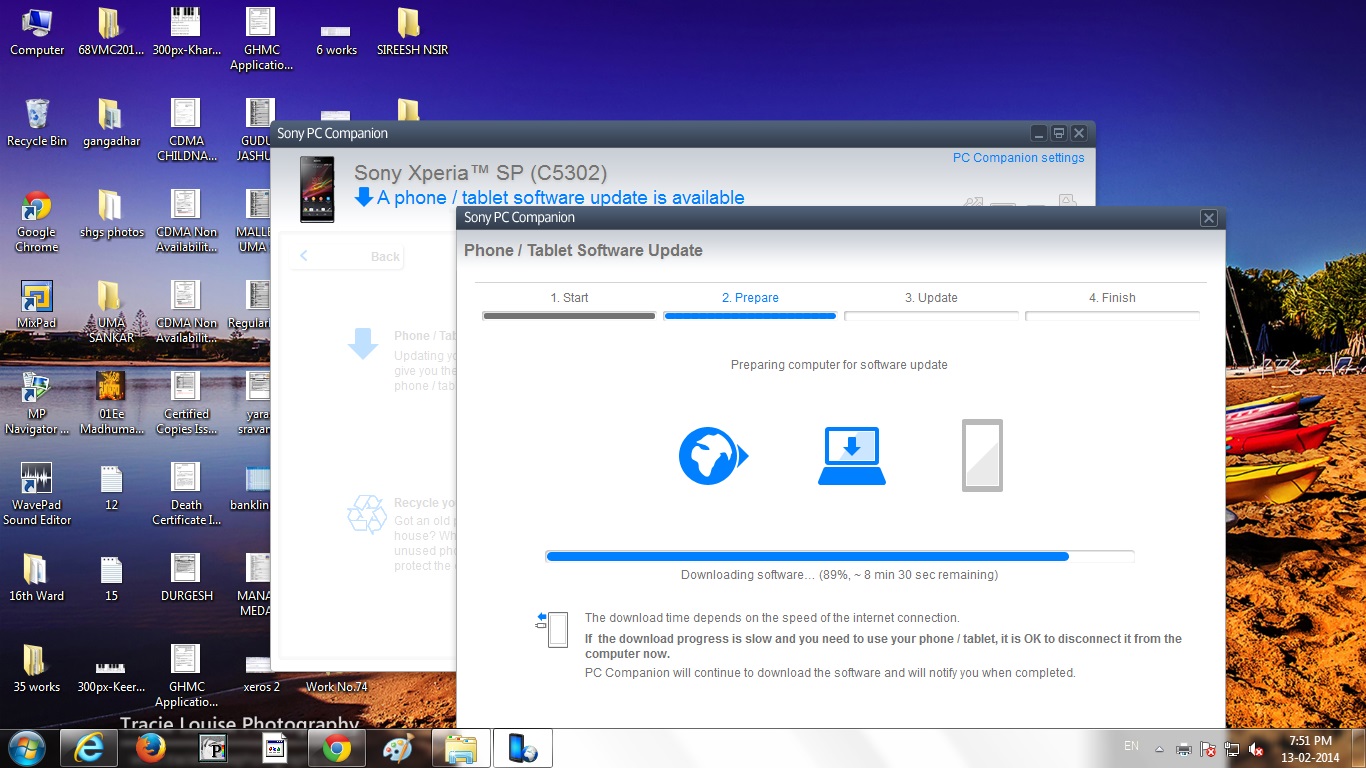Select the 6 works desktop icon
The width and height of the screenshot is (1366, 780).
(336, 40)
